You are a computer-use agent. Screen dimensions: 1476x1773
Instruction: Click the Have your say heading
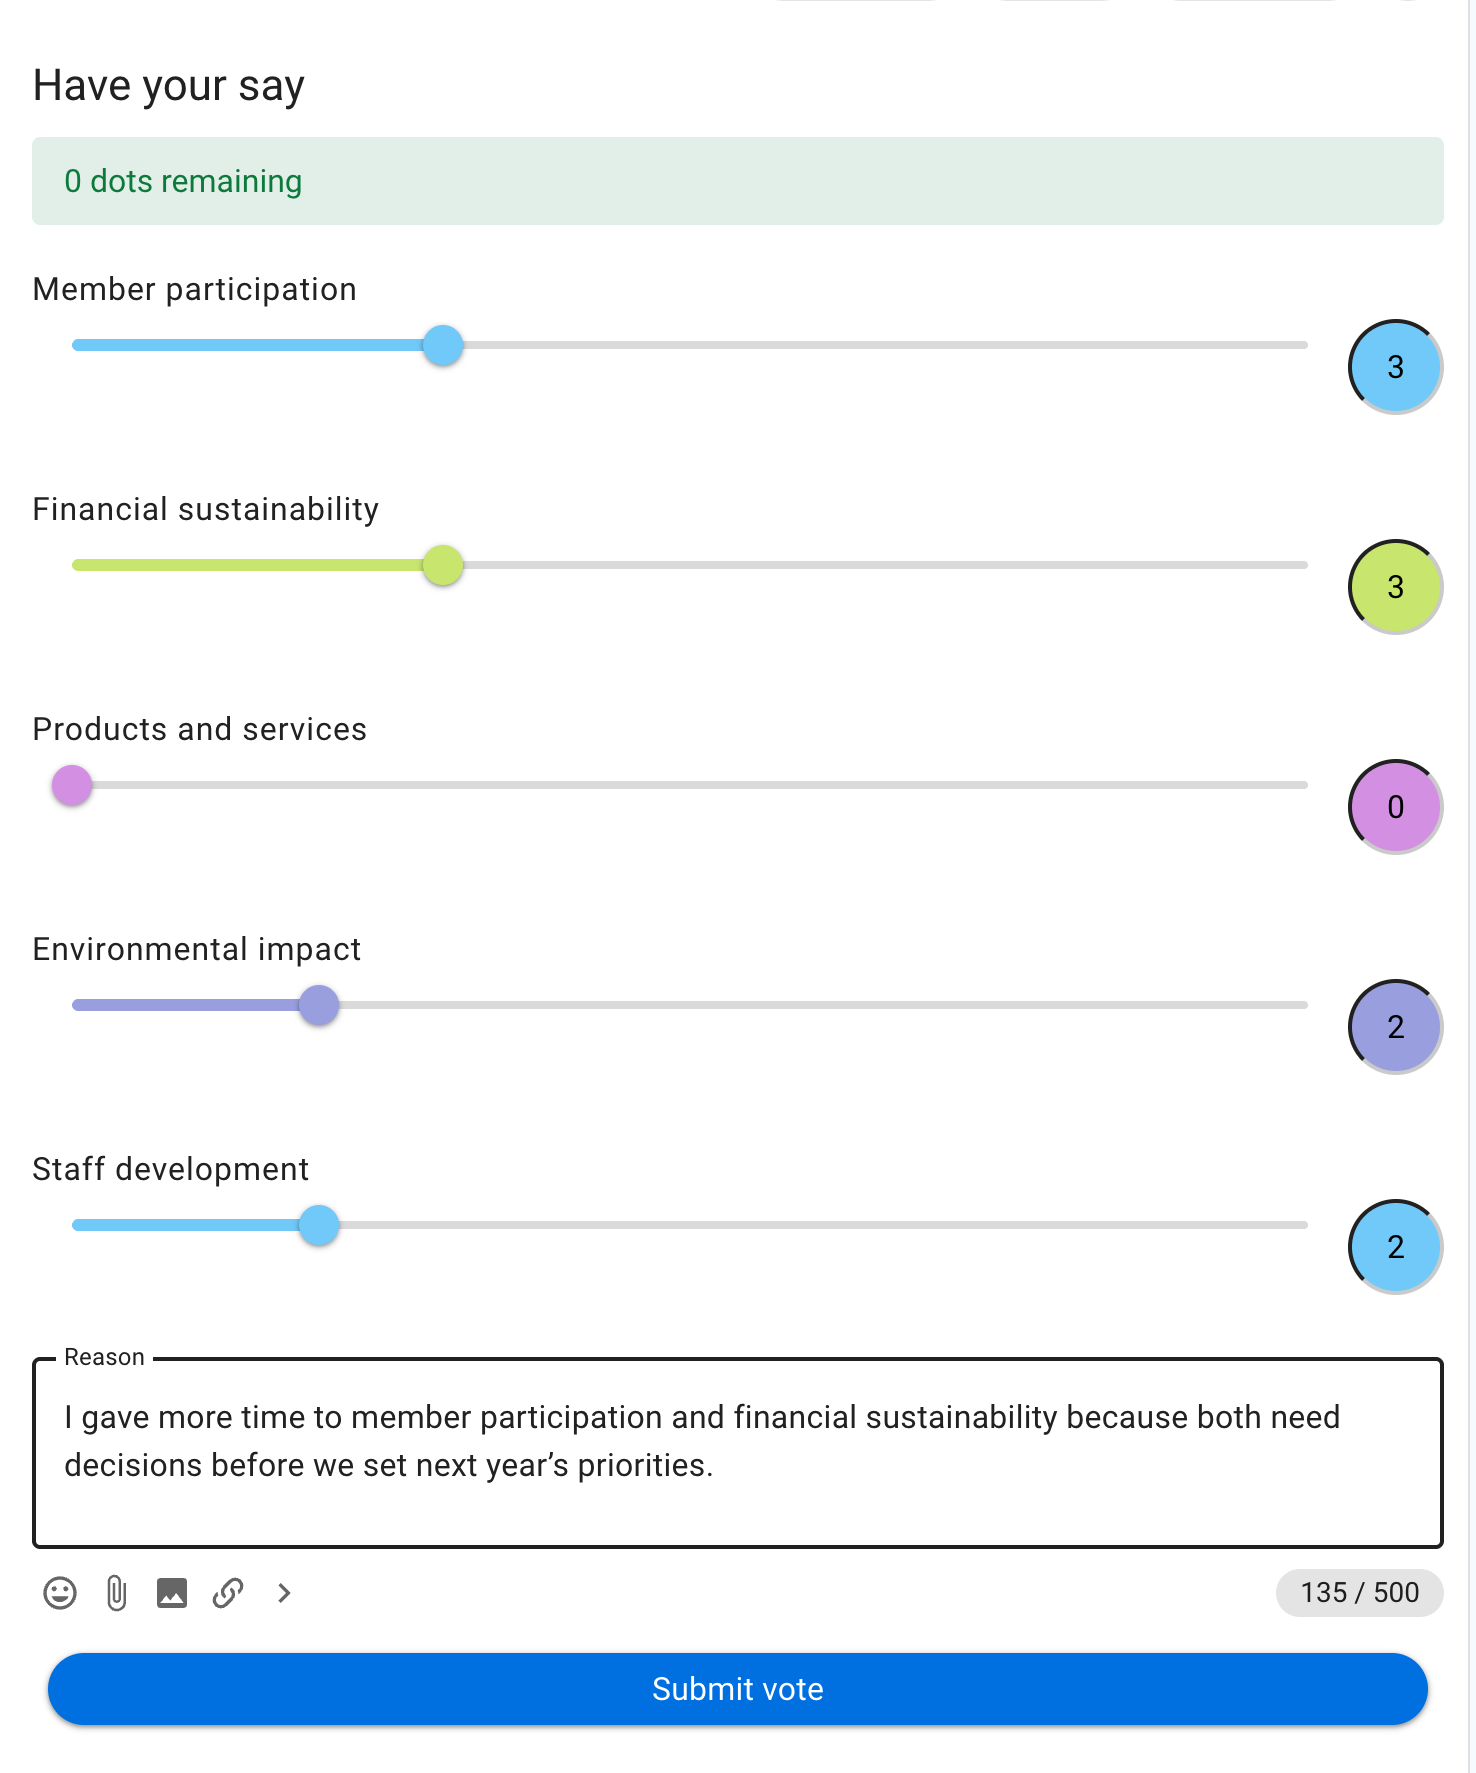[x=168, y=86]
